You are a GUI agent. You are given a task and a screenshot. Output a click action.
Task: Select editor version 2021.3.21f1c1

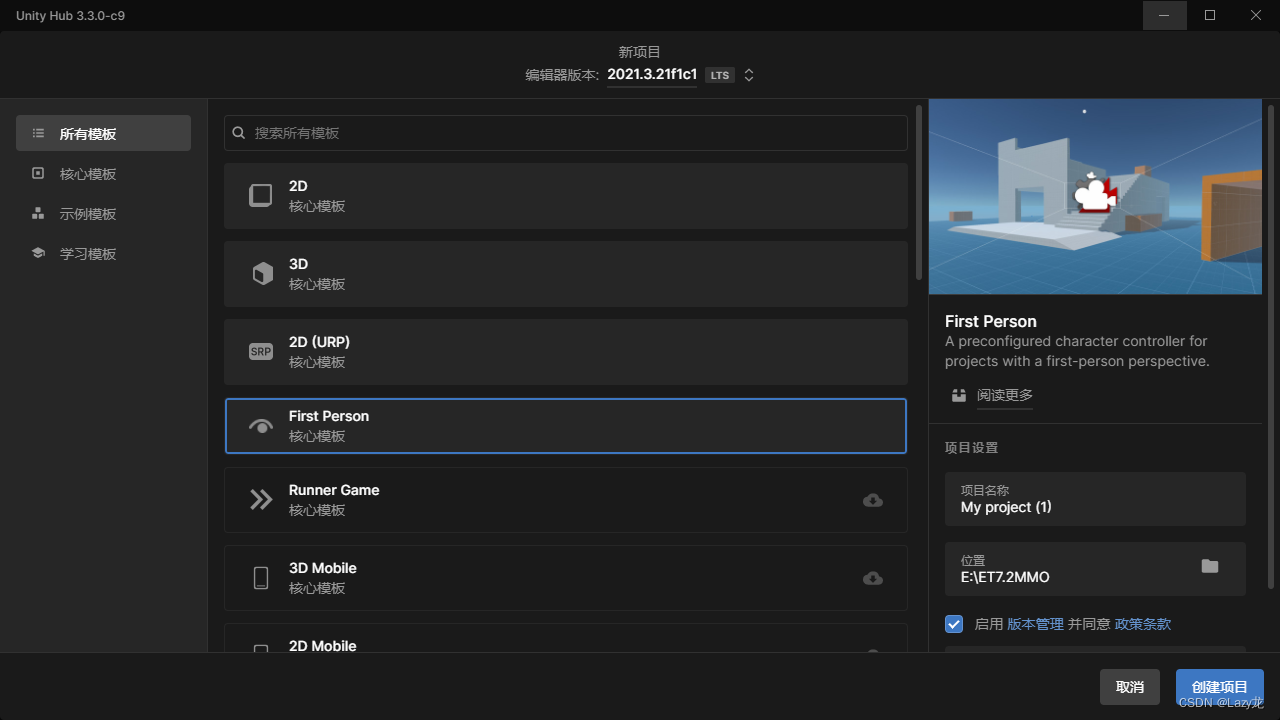(x=652, y=75)
